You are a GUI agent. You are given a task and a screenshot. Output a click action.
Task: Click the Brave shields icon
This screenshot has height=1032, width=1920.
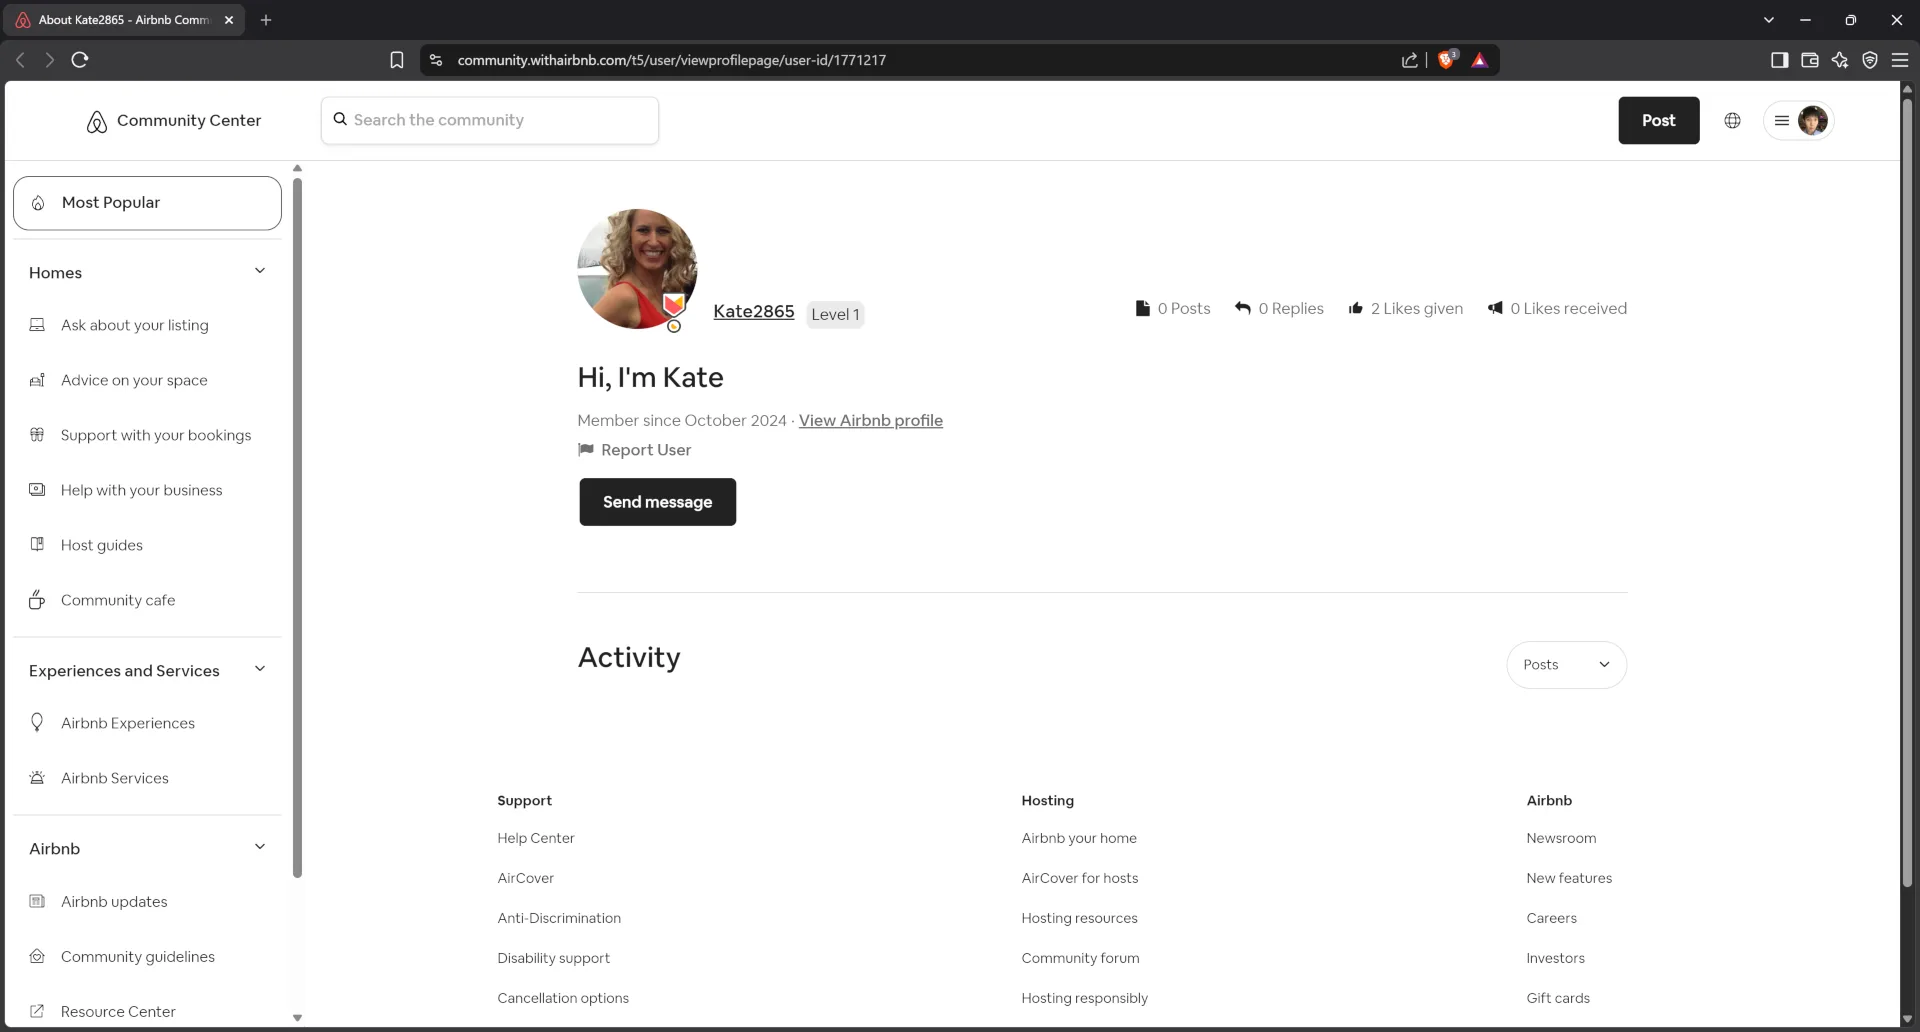pos(1446,60)
